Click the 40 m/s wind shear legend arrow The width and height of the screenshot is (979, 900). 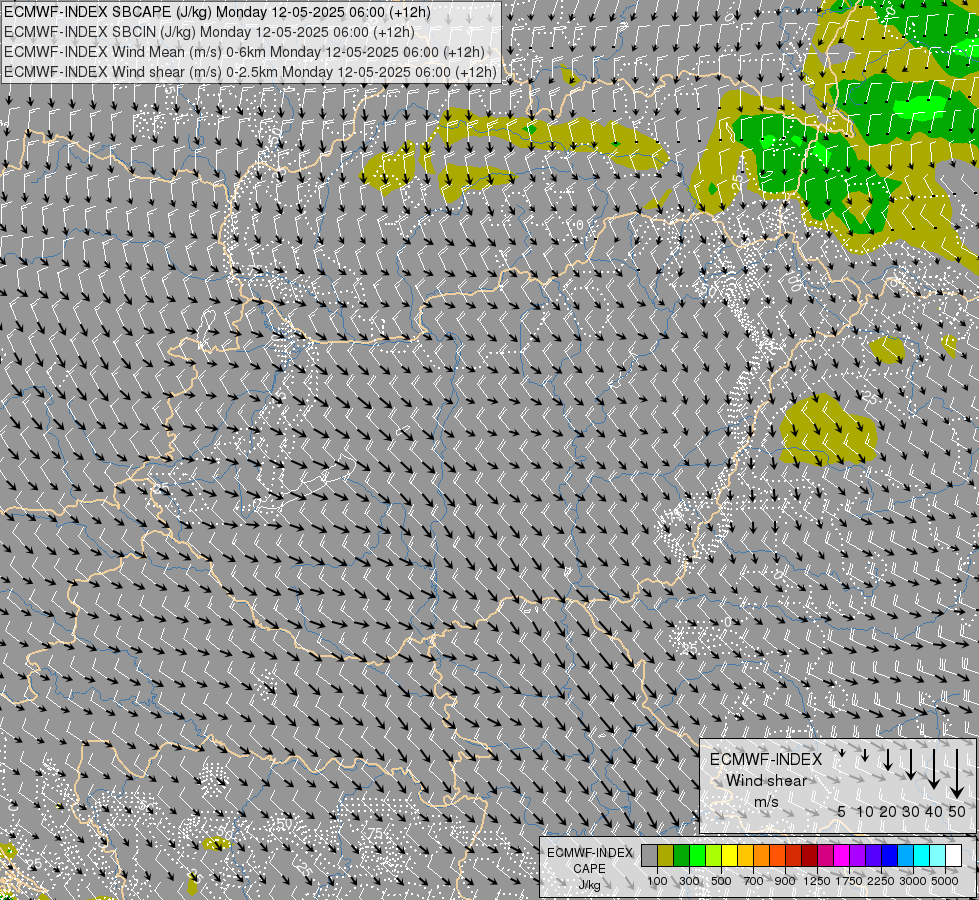(x=933, y=769)
